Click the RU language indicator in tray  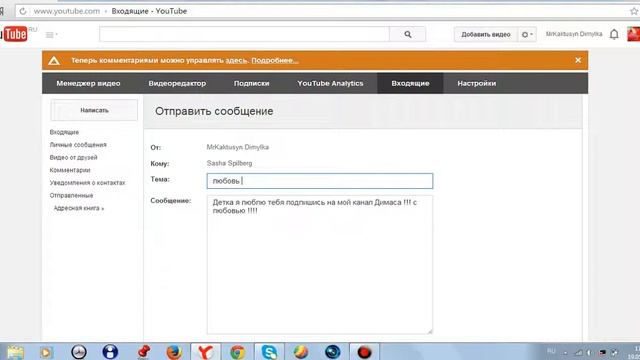[x=551, y=351]
